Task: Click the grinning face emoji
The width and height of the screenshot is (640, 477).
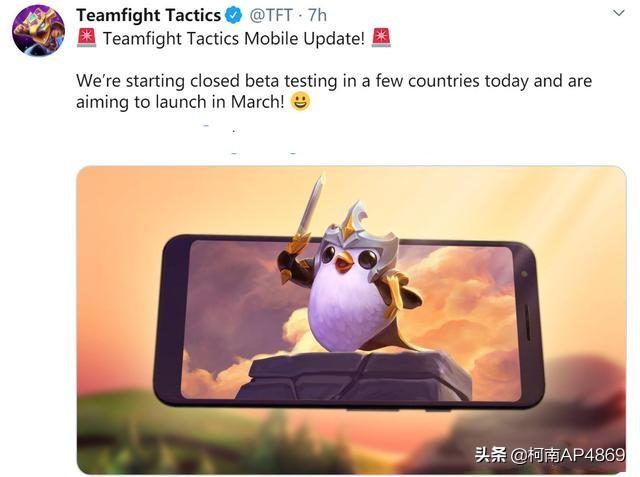Action: click(300, 102)
